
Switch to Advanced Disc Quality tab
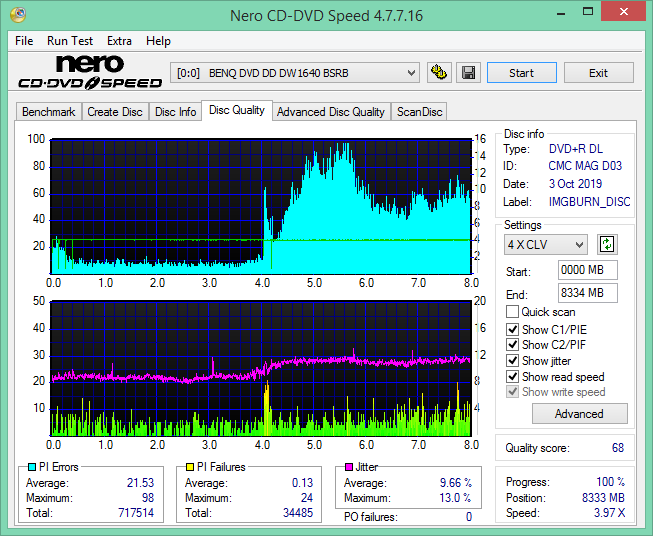pyautogui.click(x=331, y=112)
